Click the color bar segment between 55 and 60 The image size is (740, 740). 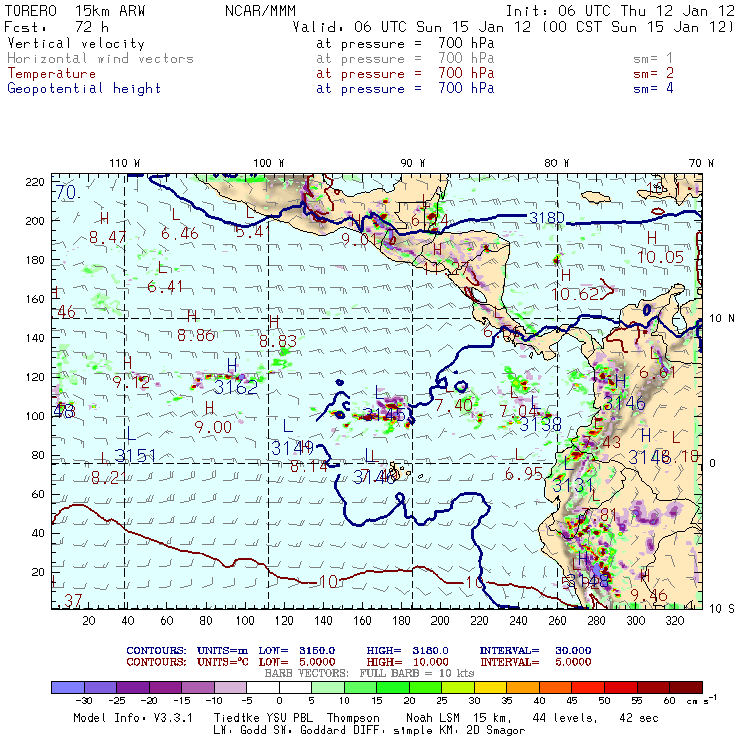[654, 688]
